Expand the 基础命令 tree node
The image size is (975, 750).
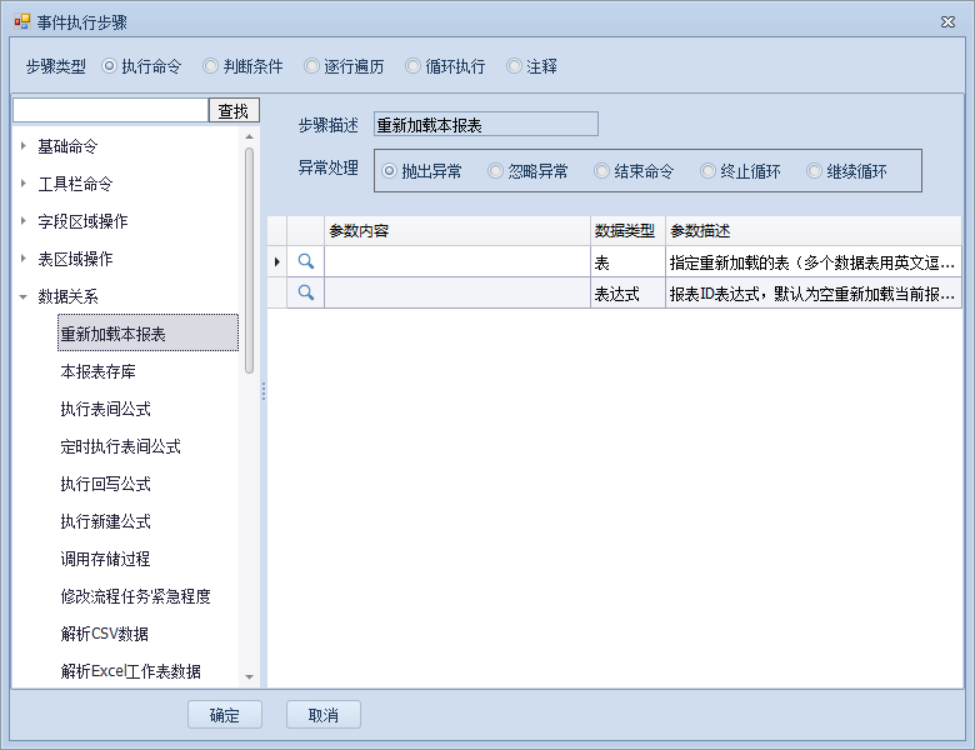24,146
